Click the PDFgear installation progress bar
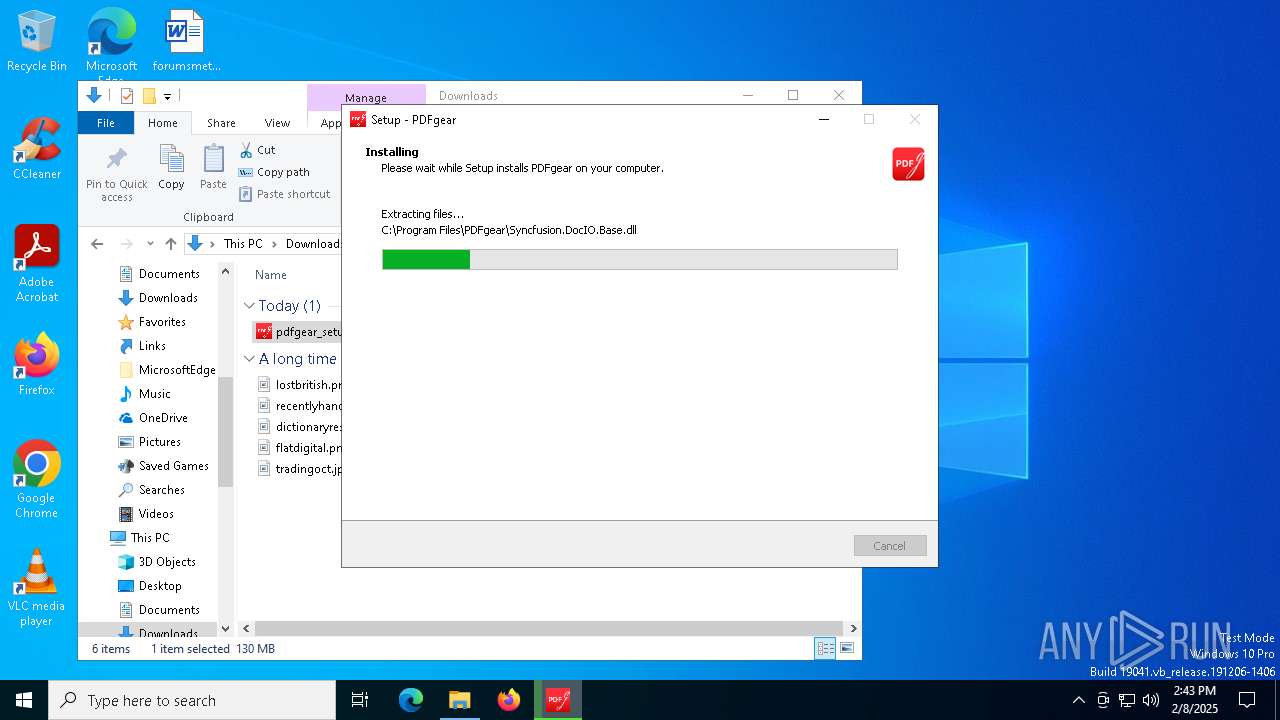 coord(640,260)
